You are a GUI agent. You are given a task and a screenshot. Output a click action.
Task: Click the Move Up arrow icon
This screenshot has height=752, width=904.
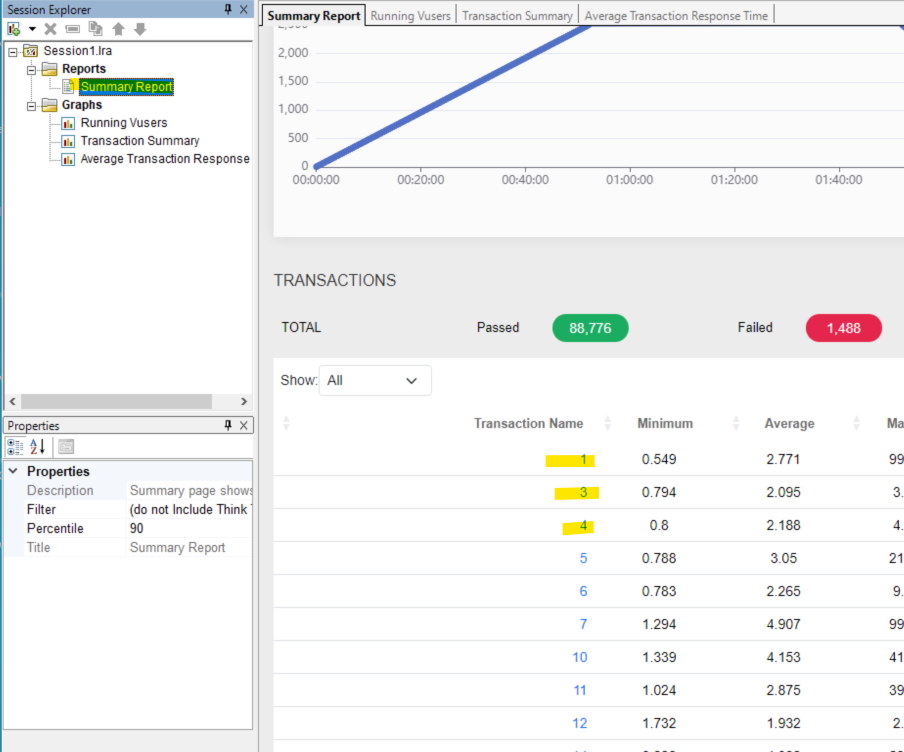(x=118, y=29)
